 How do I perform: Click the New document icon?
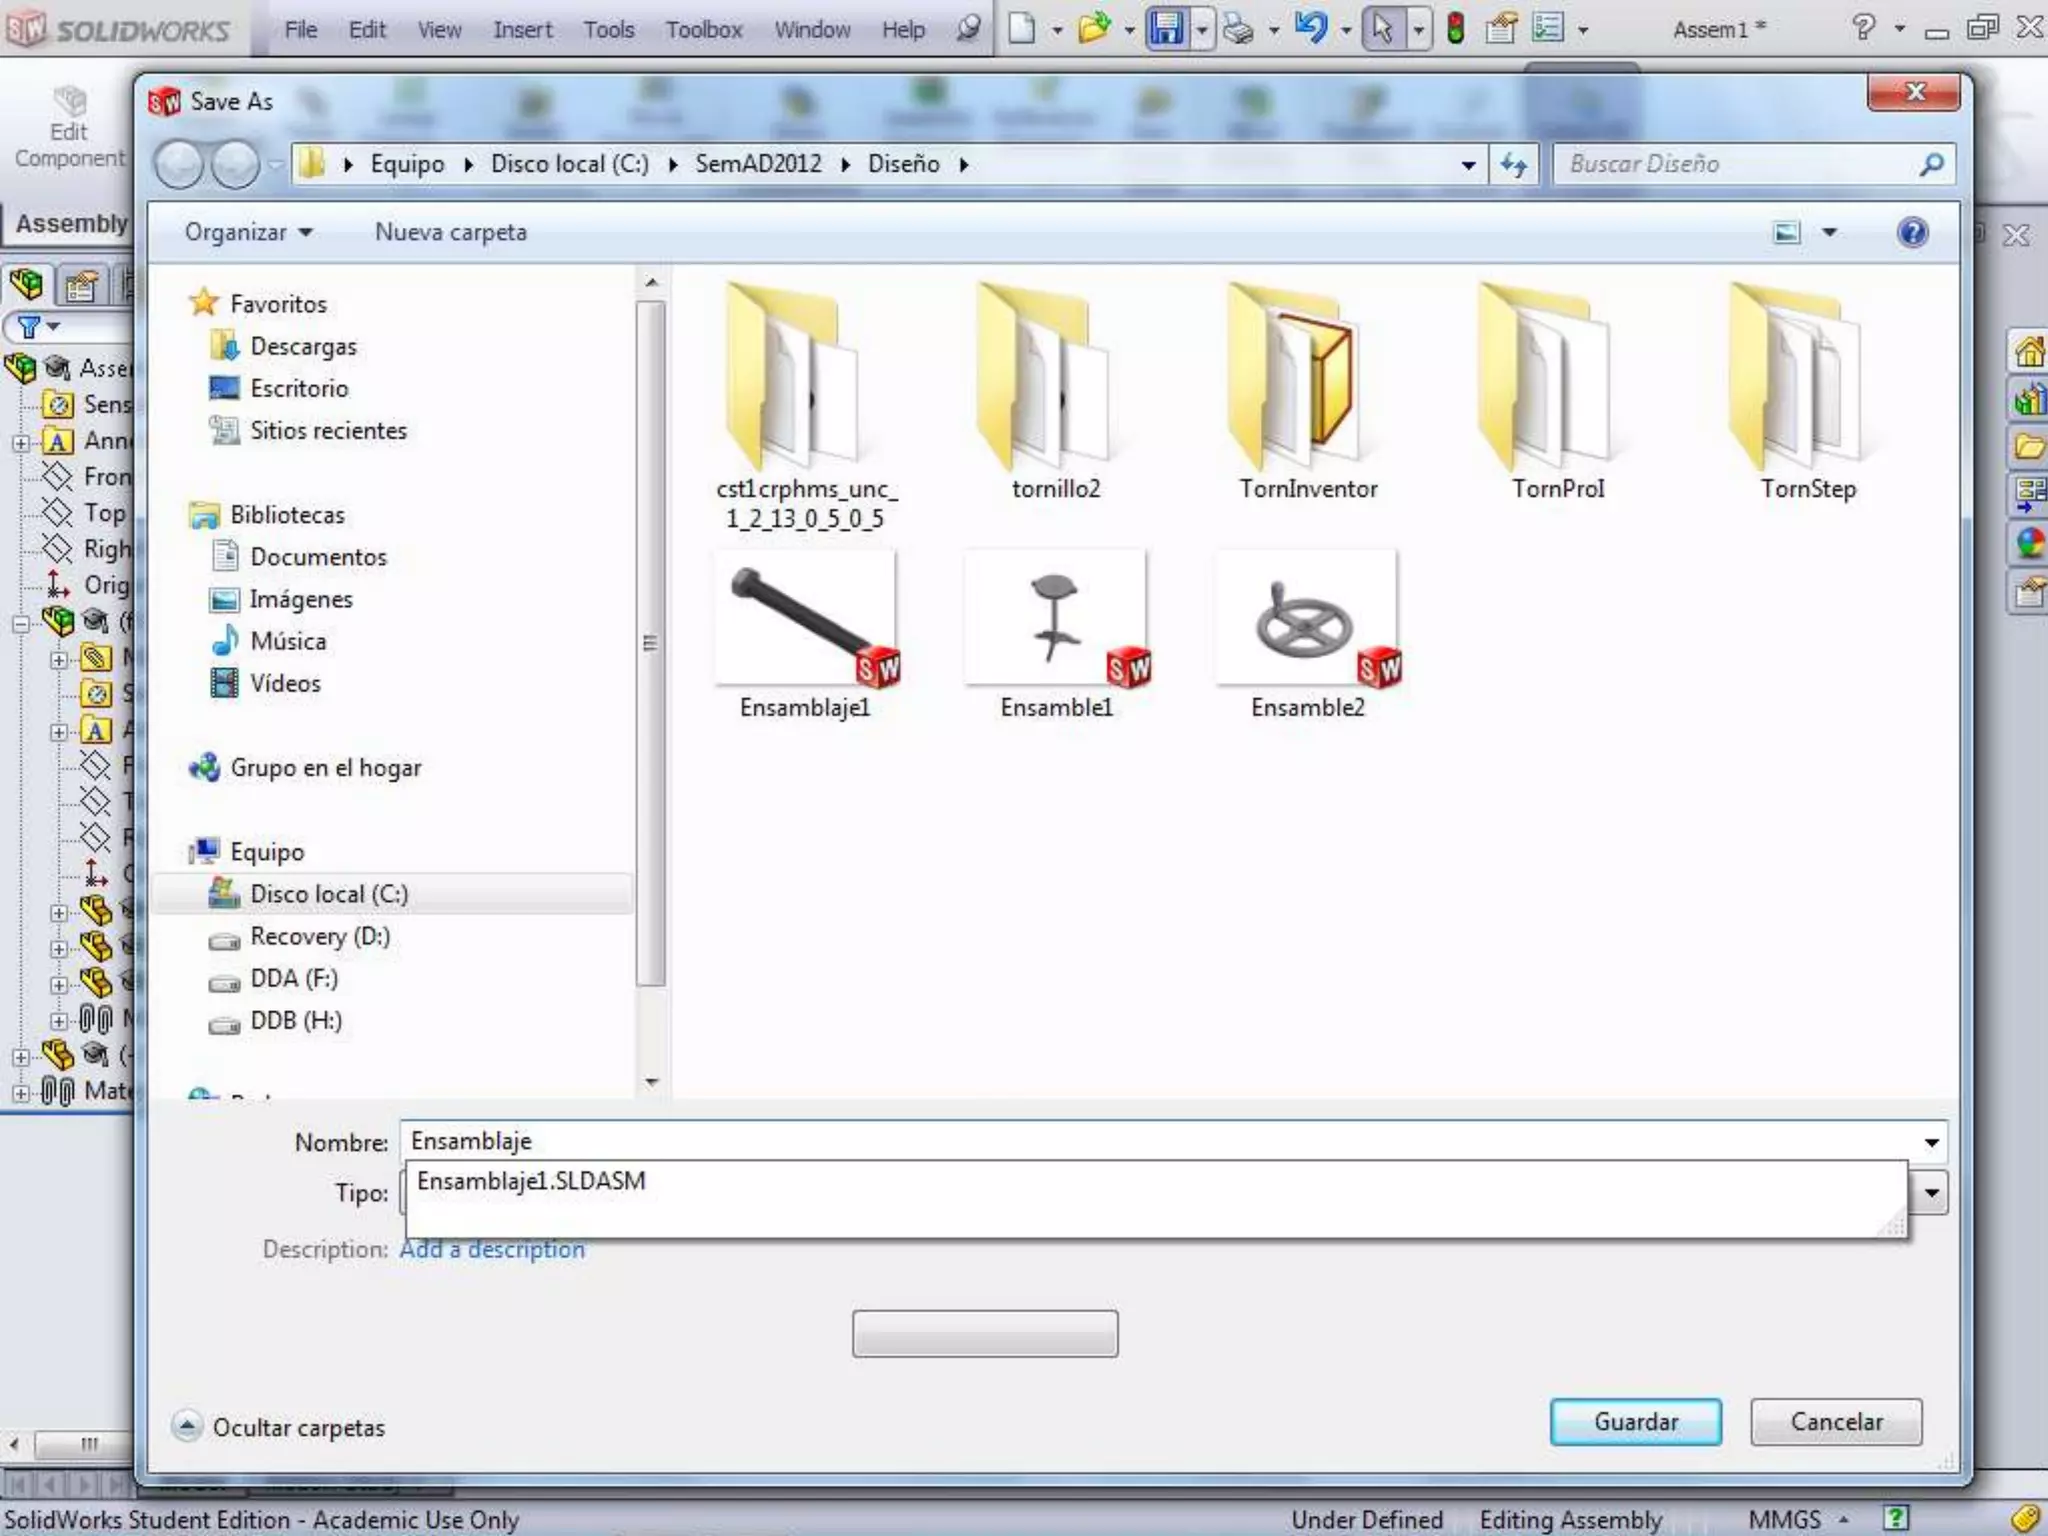point(1021,28)
